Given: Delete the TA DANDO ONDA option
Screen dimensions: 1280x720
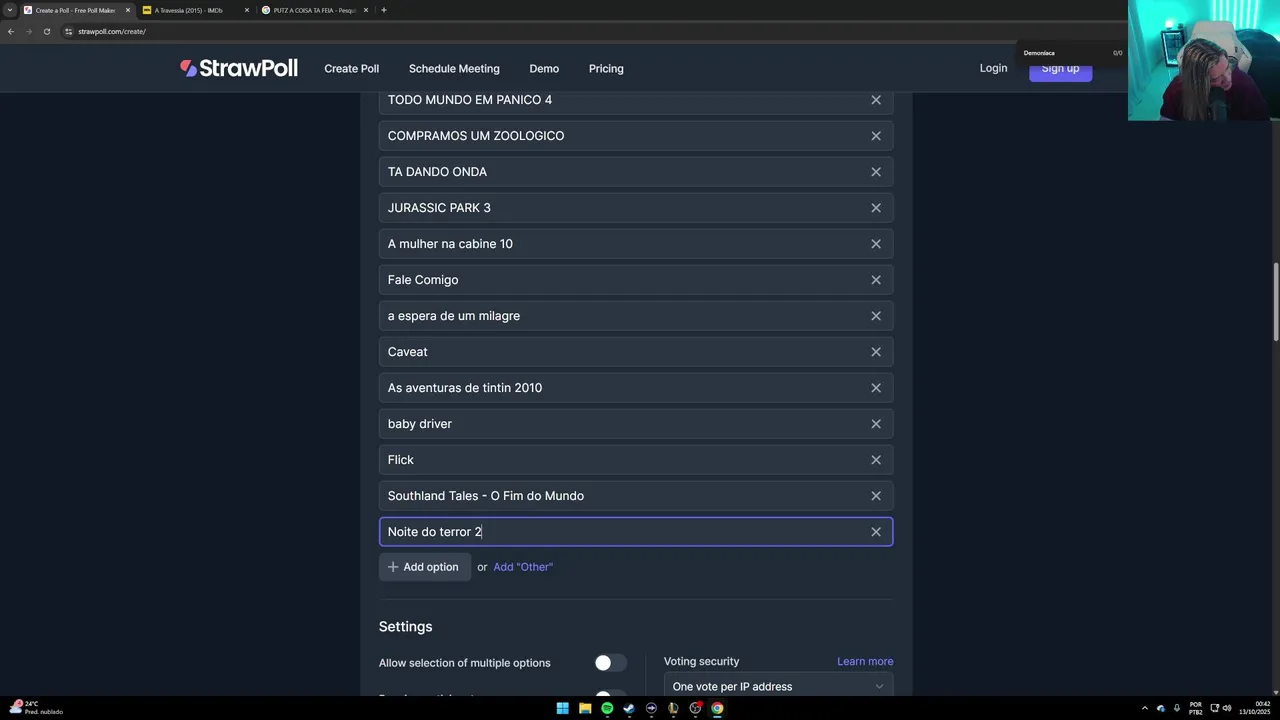Looking at the screenshot, I should (876, 172).
